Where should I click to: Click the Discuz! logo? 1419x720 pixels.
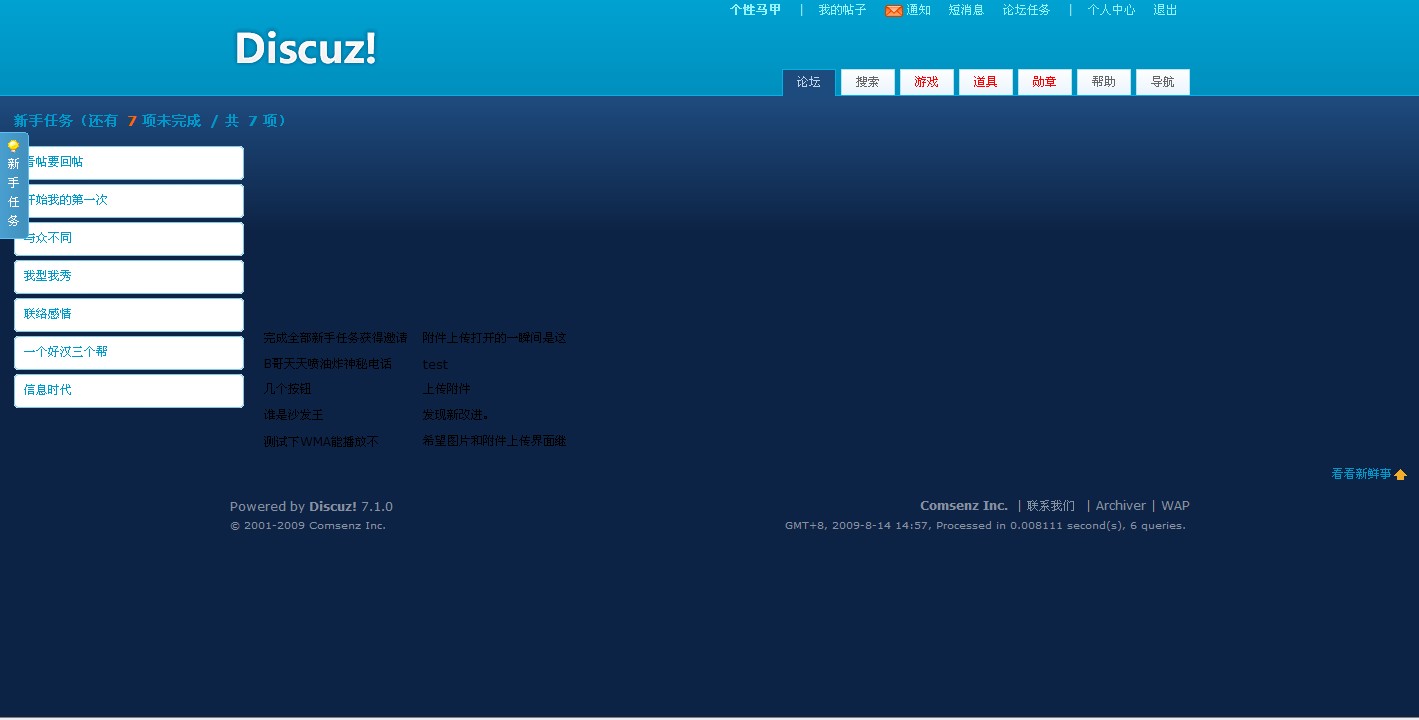[305, 48]
